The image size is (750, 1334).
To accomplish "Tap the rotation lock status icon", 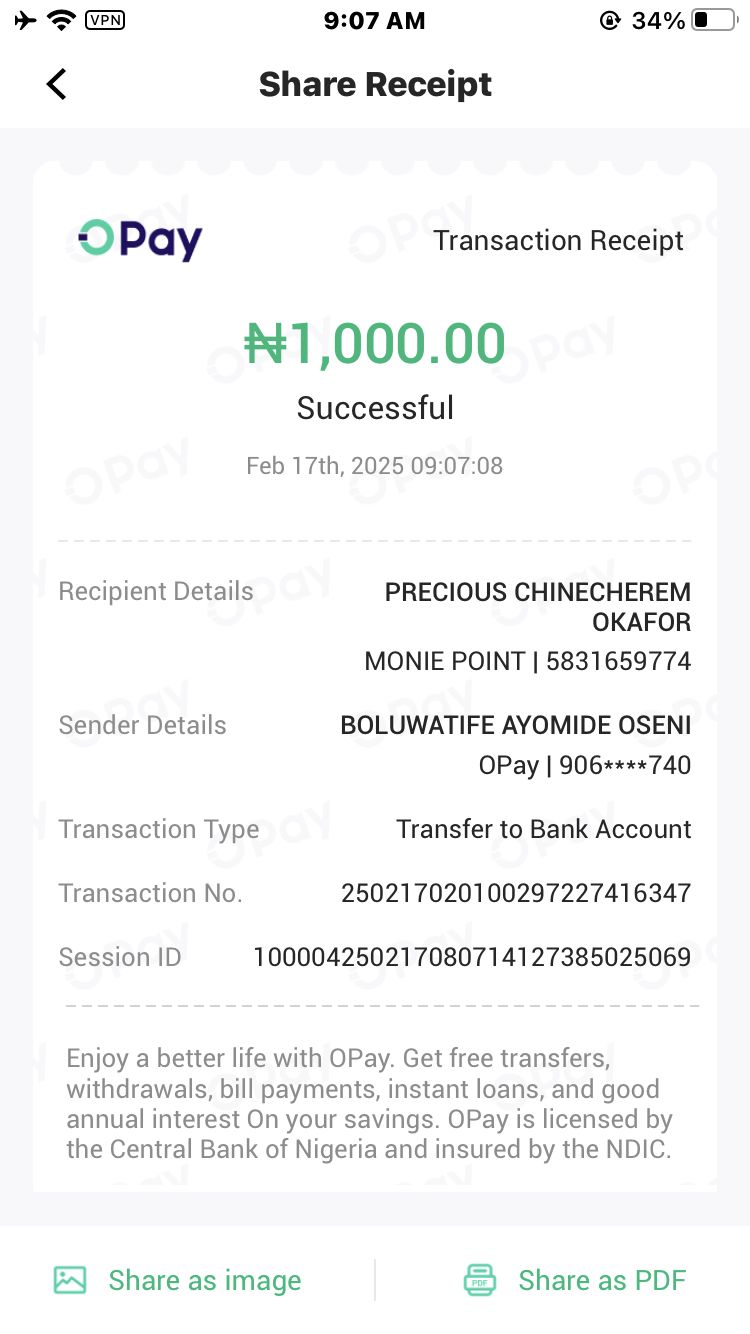I will [610, 20].
